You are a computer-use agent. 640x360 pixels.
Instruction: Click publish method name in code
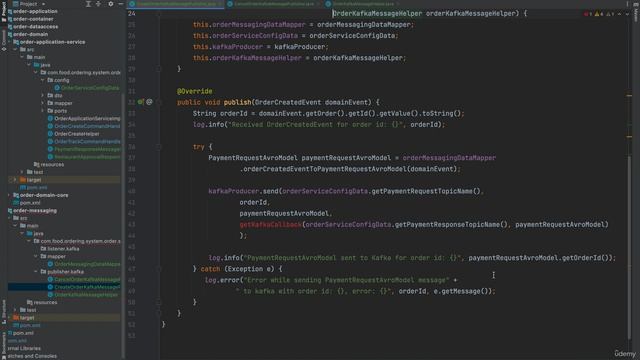tap(238, 102)
